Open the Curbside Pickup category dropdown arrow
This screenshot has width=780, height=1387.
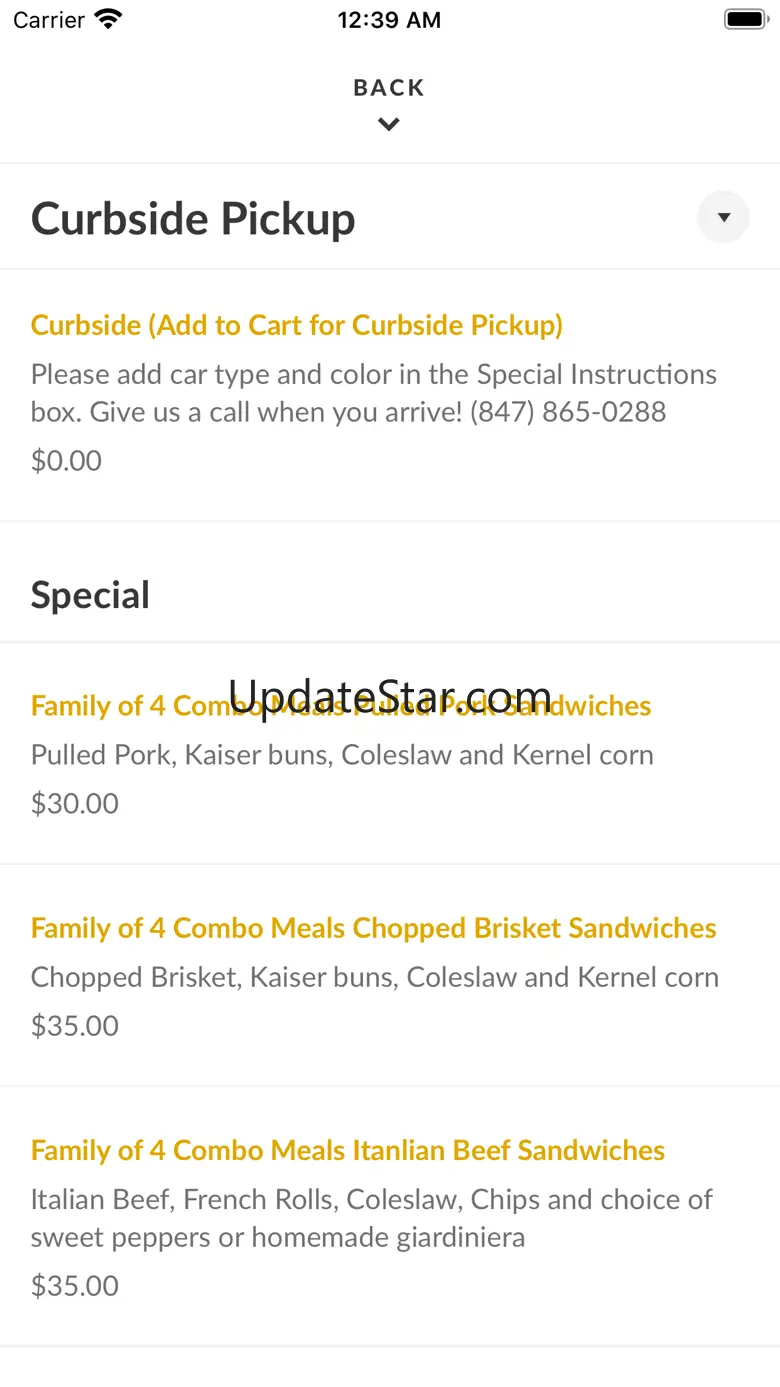(x=723, y=217)
